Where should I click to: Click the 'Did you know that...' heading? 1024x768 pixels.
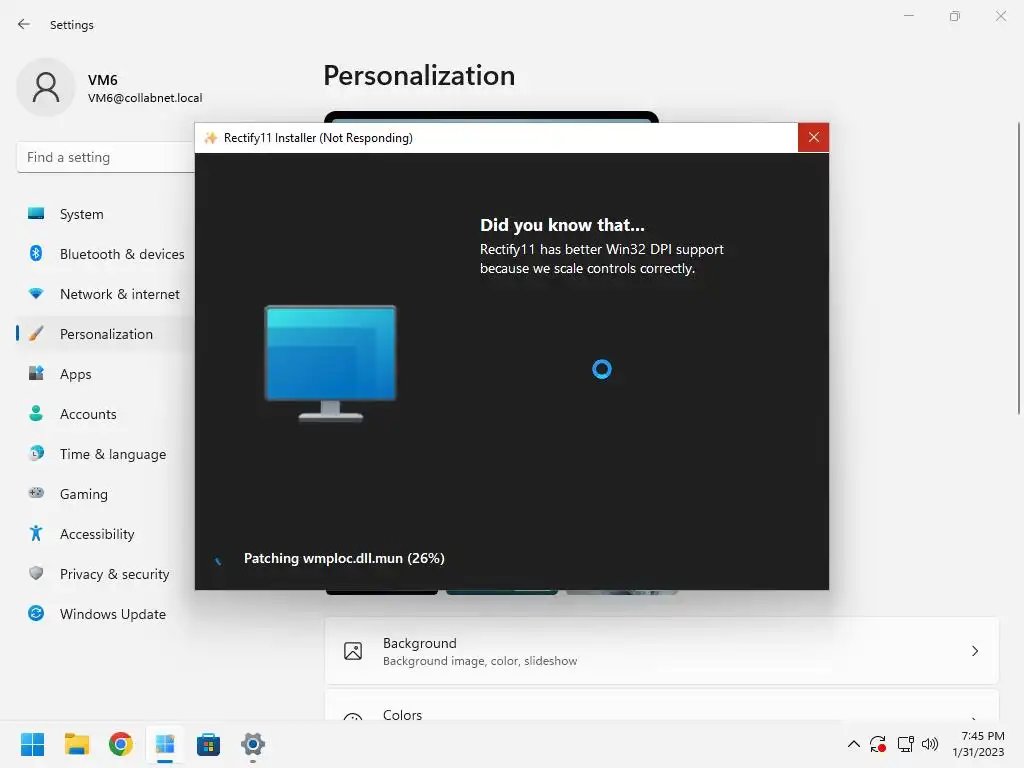click(562, 225)
